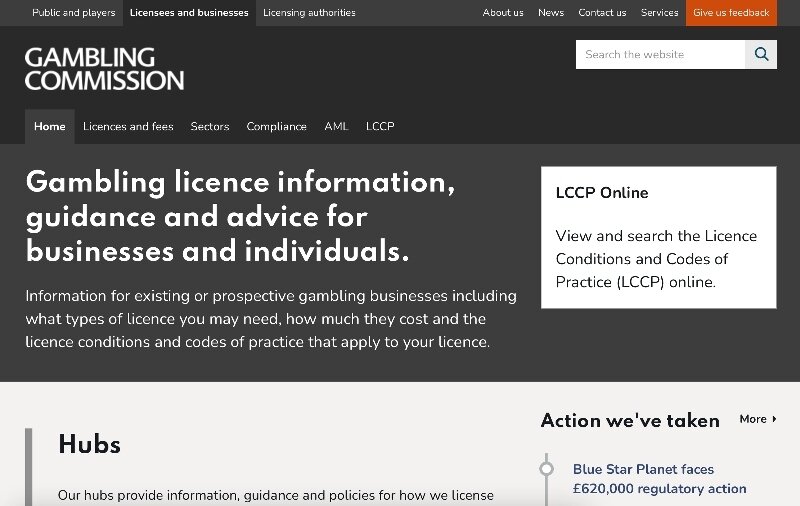Click the magnifying glass search icon
Viewport: 800px width, 506px height.
761,54
